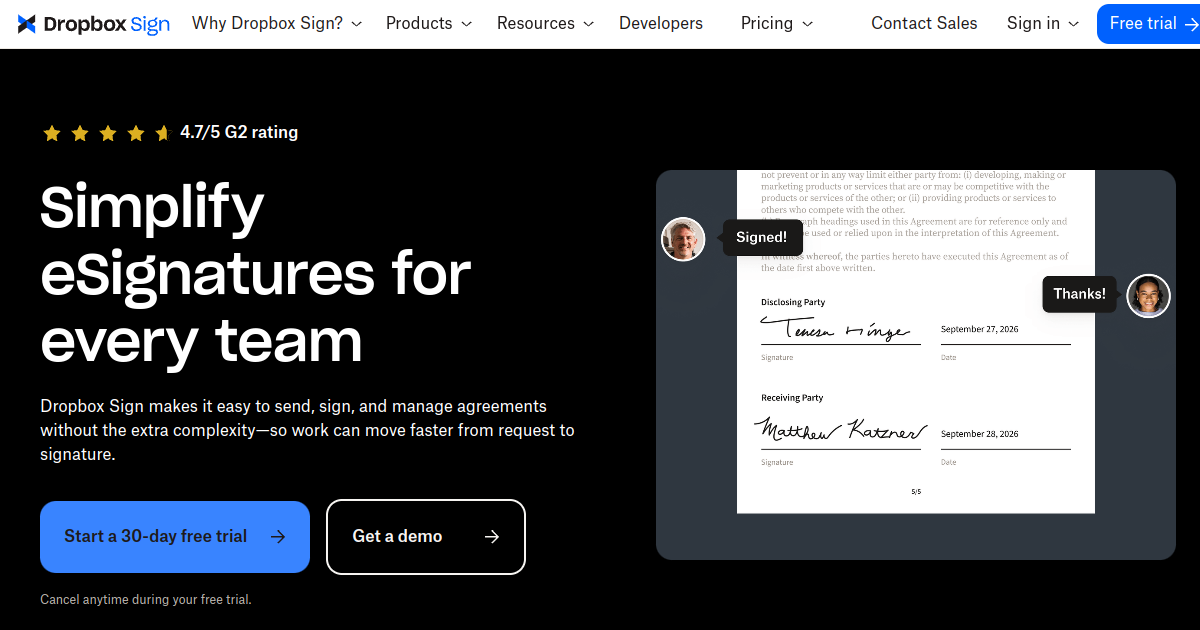The width and height of the screenshot is (1200, 630).
Task: Click the avatar beside the Signed! bubble
Action: 684,239
